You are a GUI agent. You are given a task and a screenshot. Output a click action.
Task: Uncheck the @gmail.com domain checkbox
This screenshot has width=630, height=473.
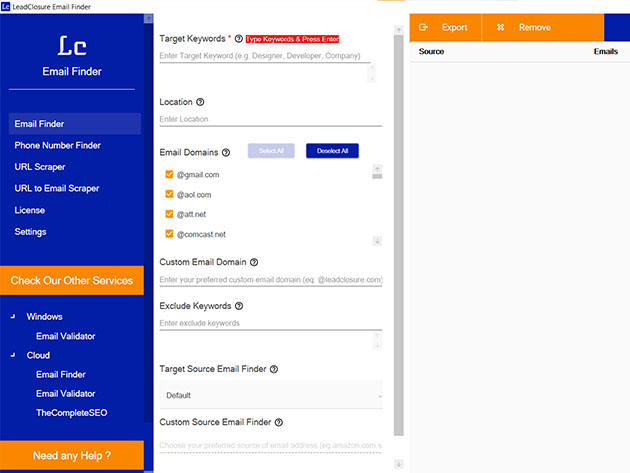click(170, 175)
